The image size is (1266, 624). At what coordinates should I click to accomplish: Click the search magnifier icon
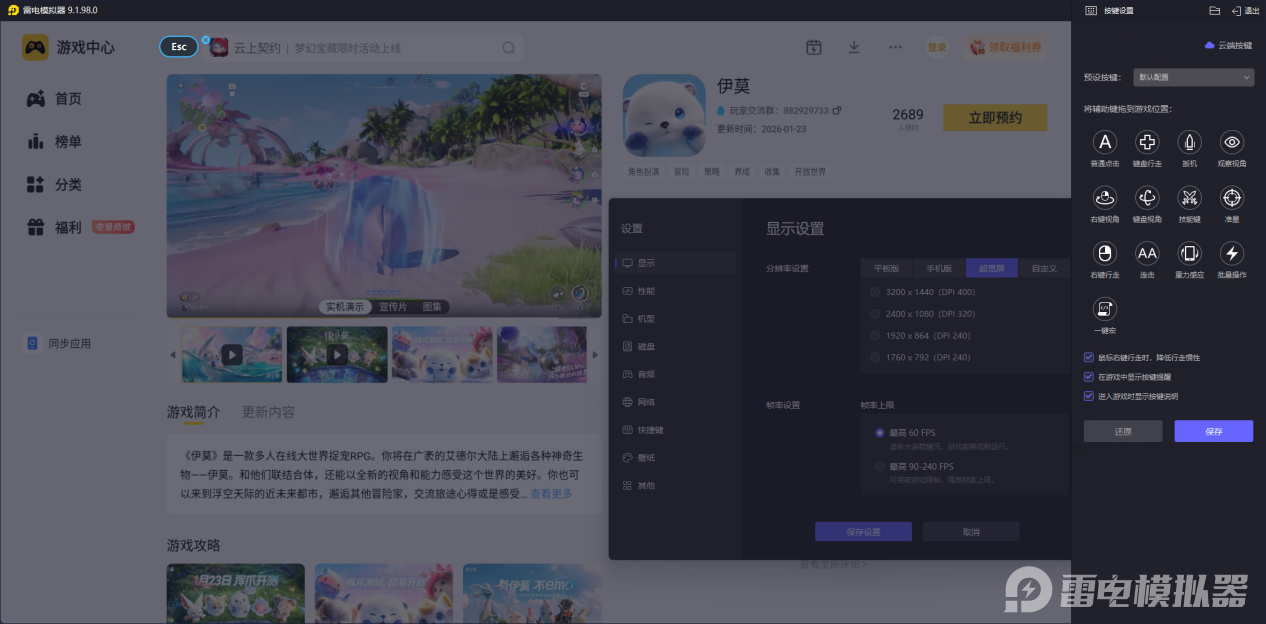pyautogui.click(x=509, y=48)
